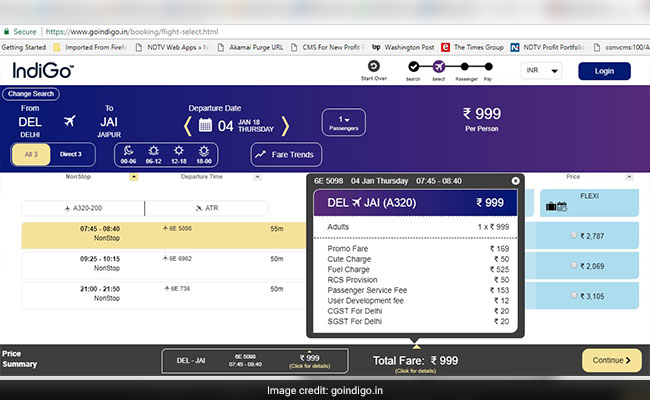Close the fare details popup
The image size is (650, 400).
tap(515, 181)
